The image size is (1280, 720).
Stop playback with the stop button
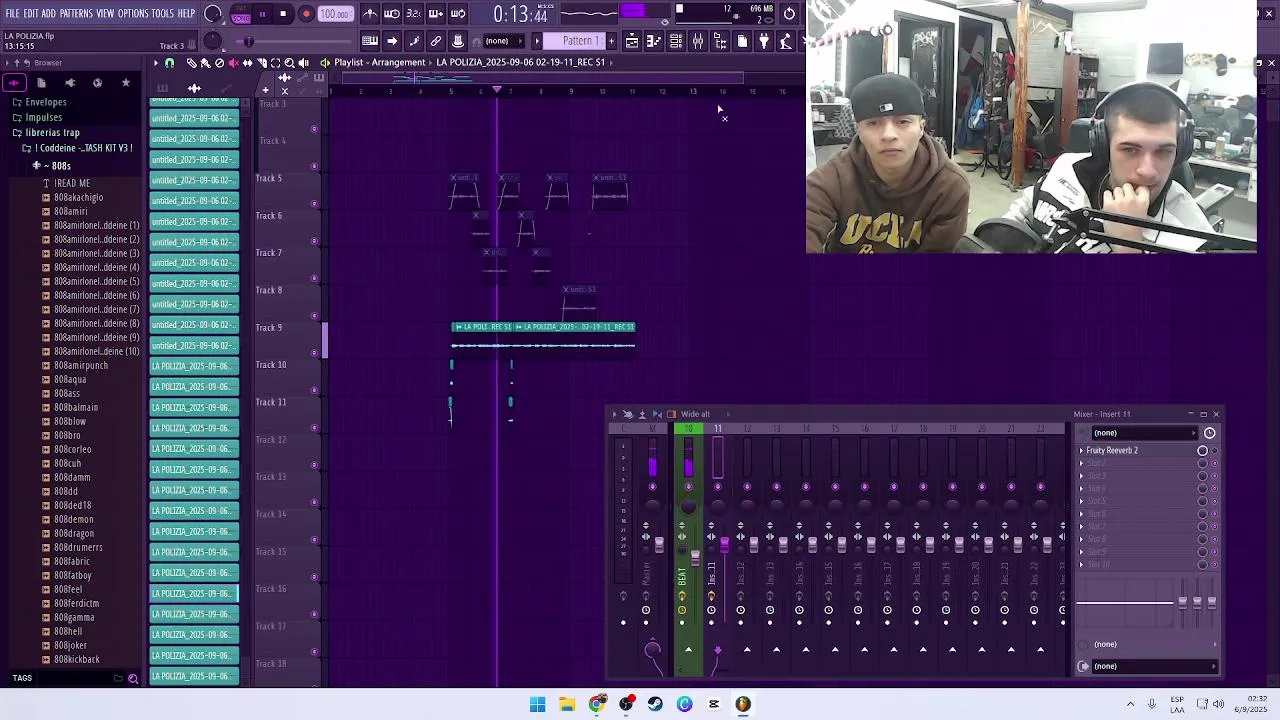coord(283,14)
